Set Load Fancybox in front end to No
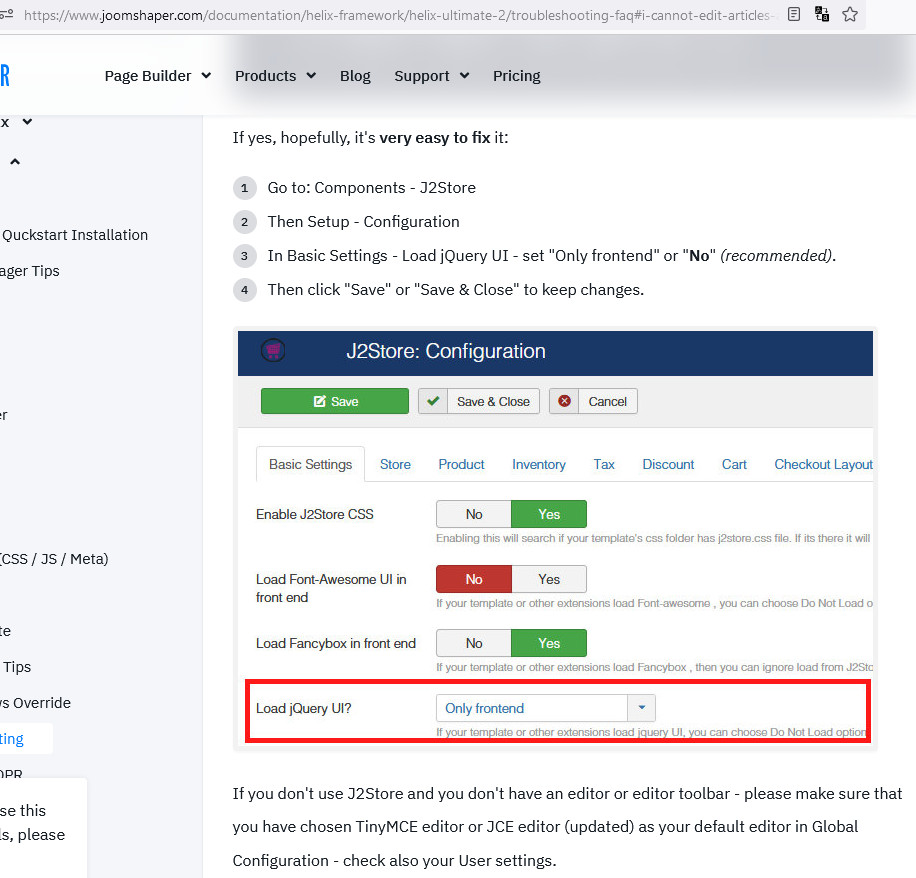 click(x=474, y=643)
